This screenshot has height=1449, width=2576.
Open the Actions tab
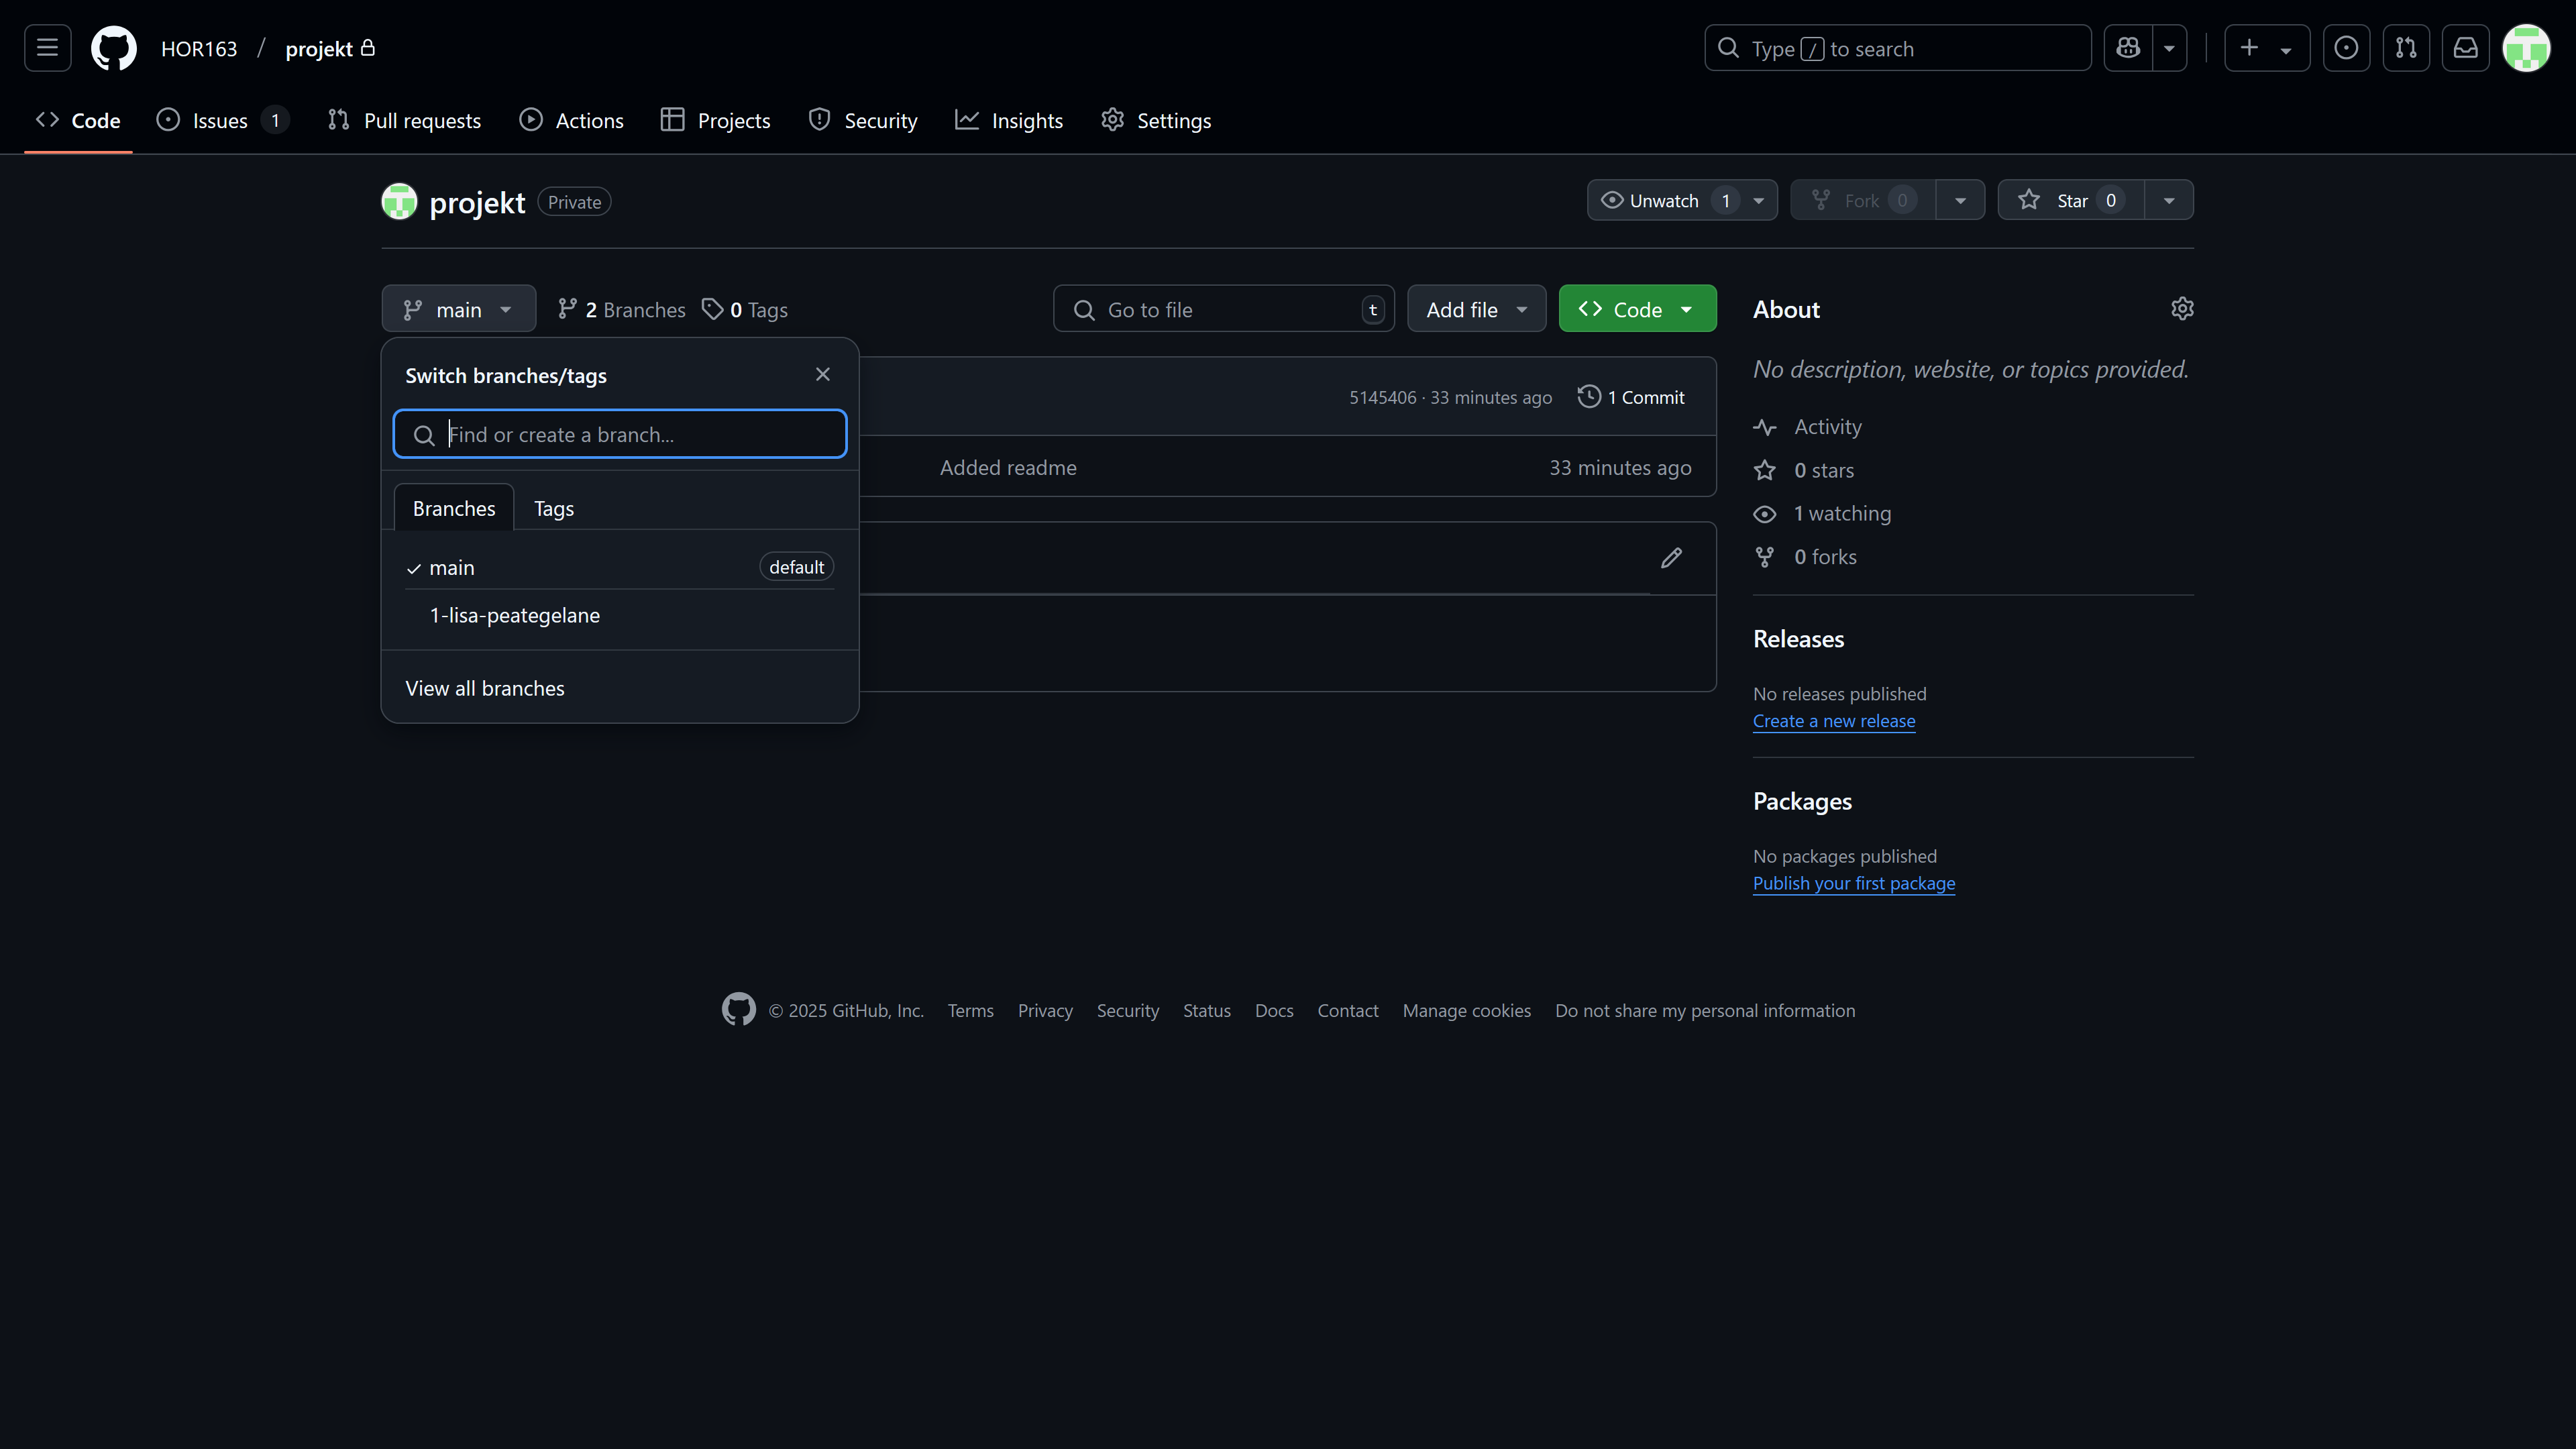pos(571,120)
